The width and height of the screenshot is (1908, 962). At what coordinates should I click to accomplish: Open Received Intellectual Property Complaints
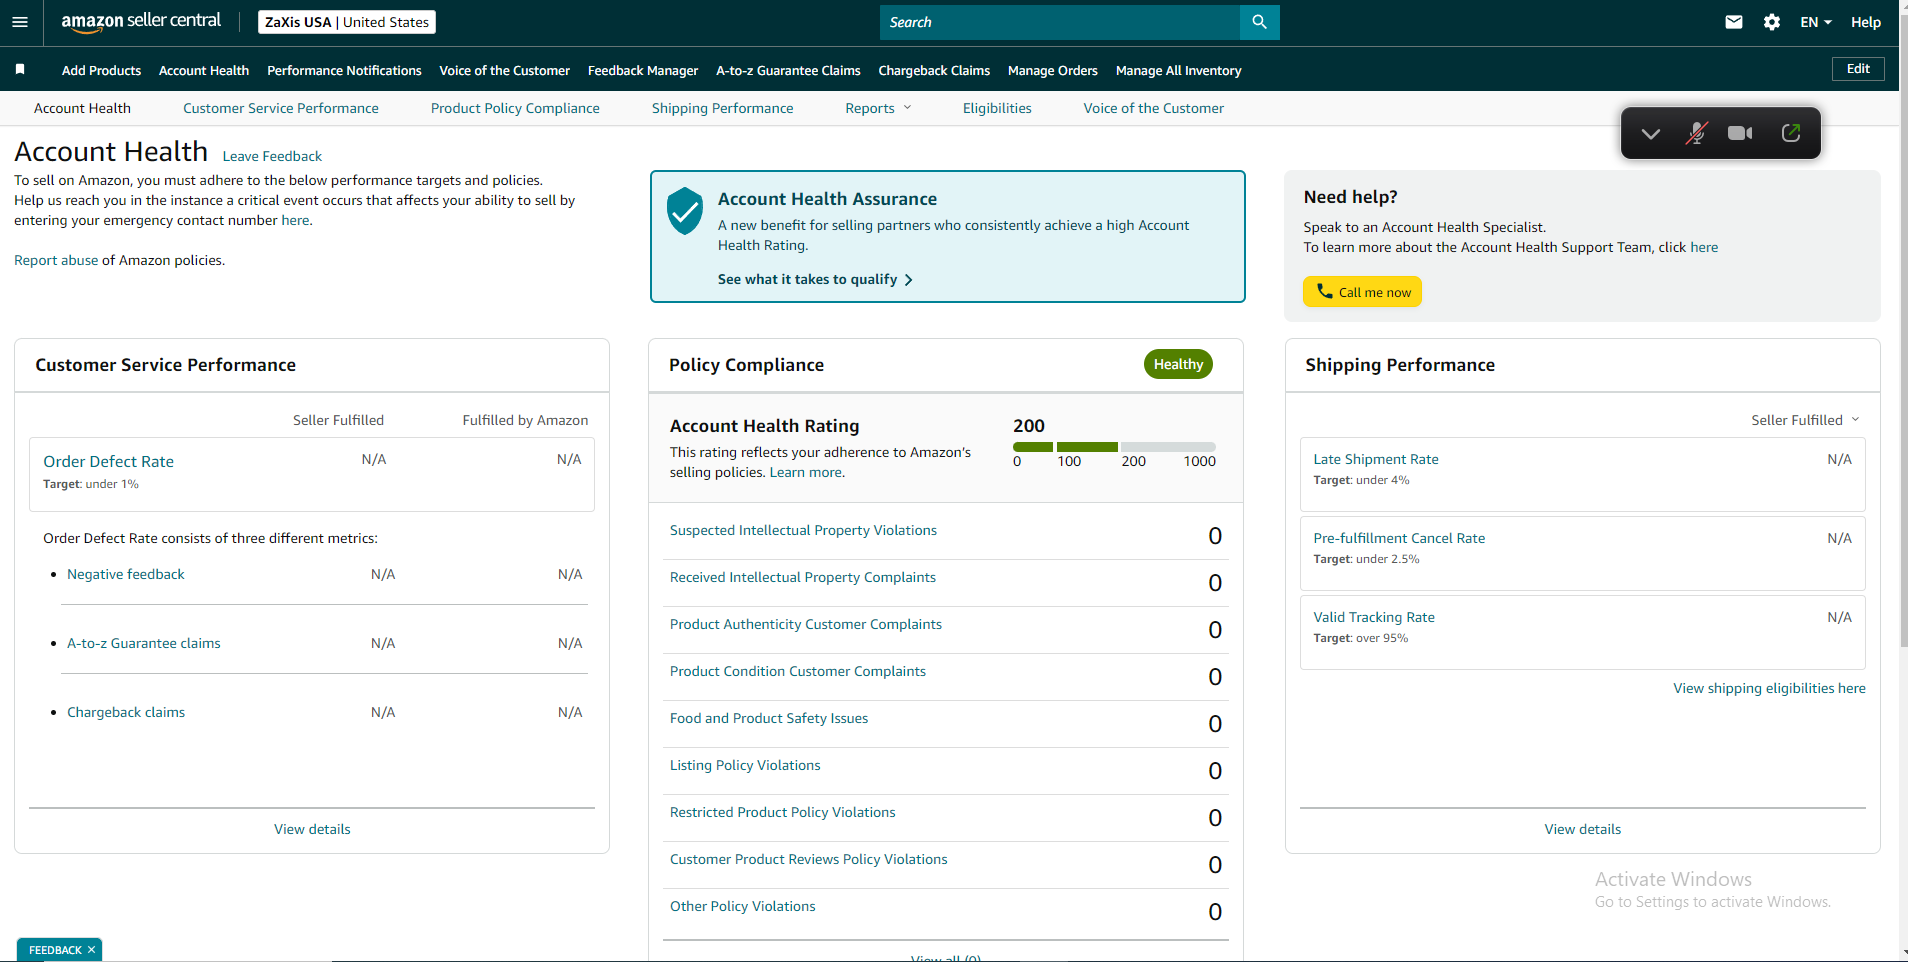[x=803, y=577]
